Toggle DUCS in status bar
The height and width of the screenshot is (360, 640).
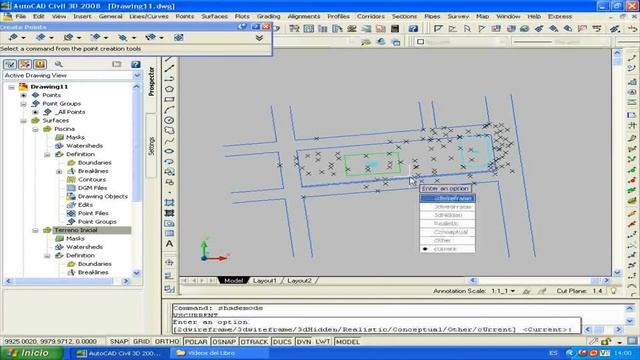coord(282,341)
